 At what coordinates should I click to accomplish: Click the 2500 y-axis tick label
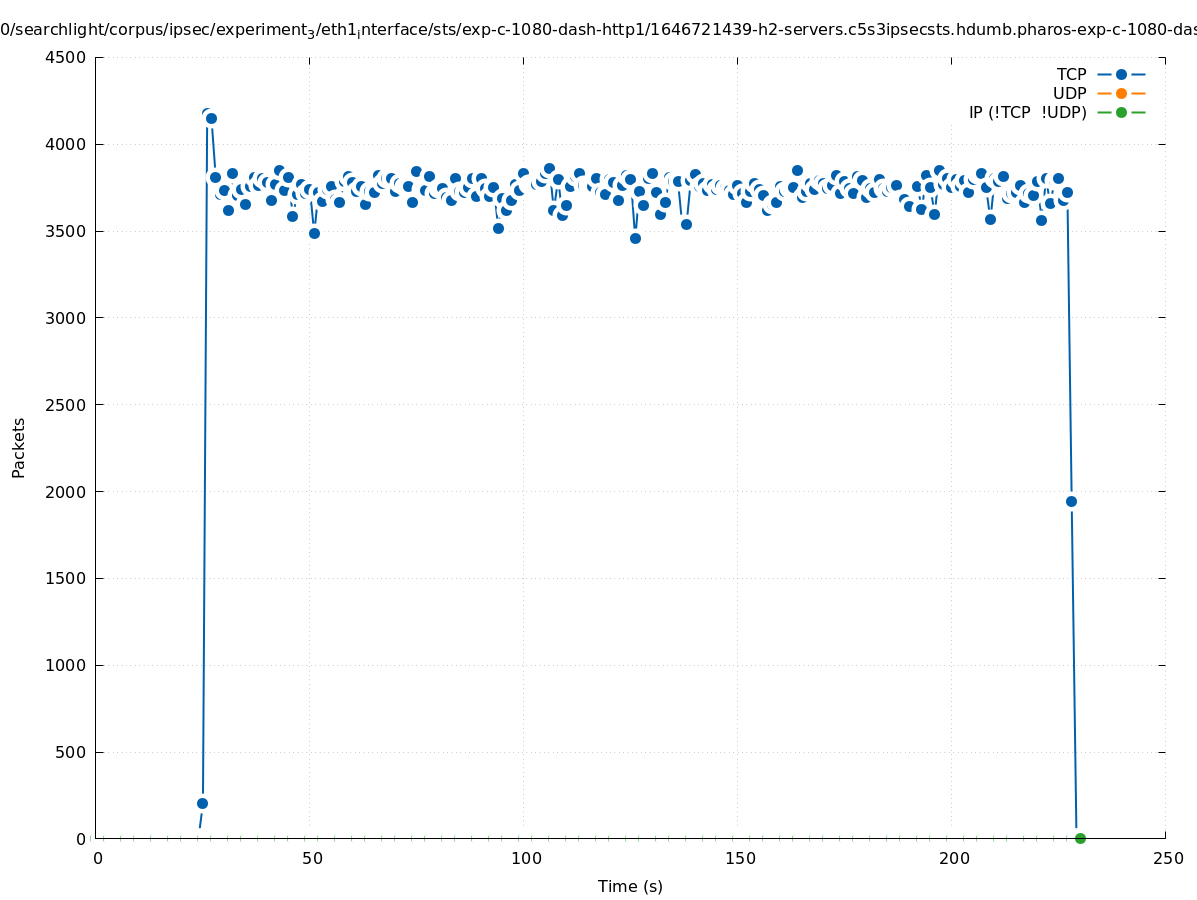point(64,405)
